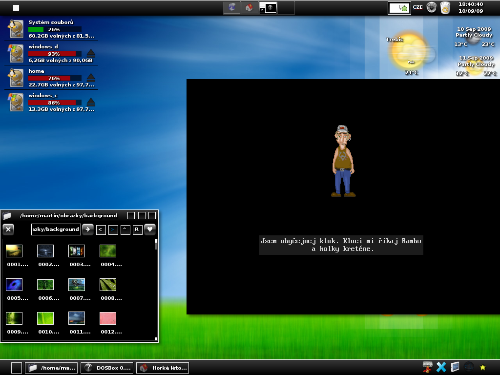Image resolution: width=500 pixels, height=375 pixels.
Task: Click the empty square button in bottom taskbar
Action: coord(16,368)
